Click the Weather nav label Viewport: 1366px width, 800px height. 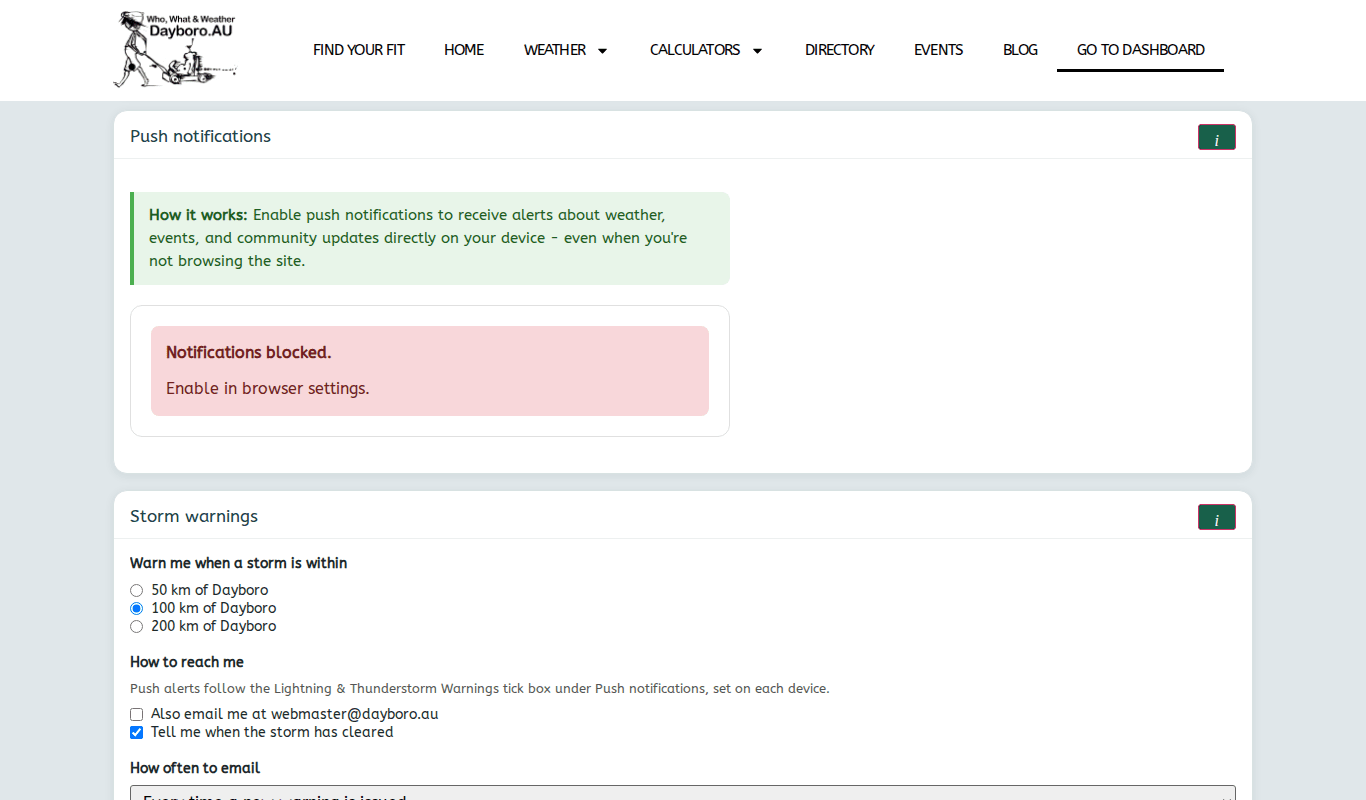click(555, 50)
